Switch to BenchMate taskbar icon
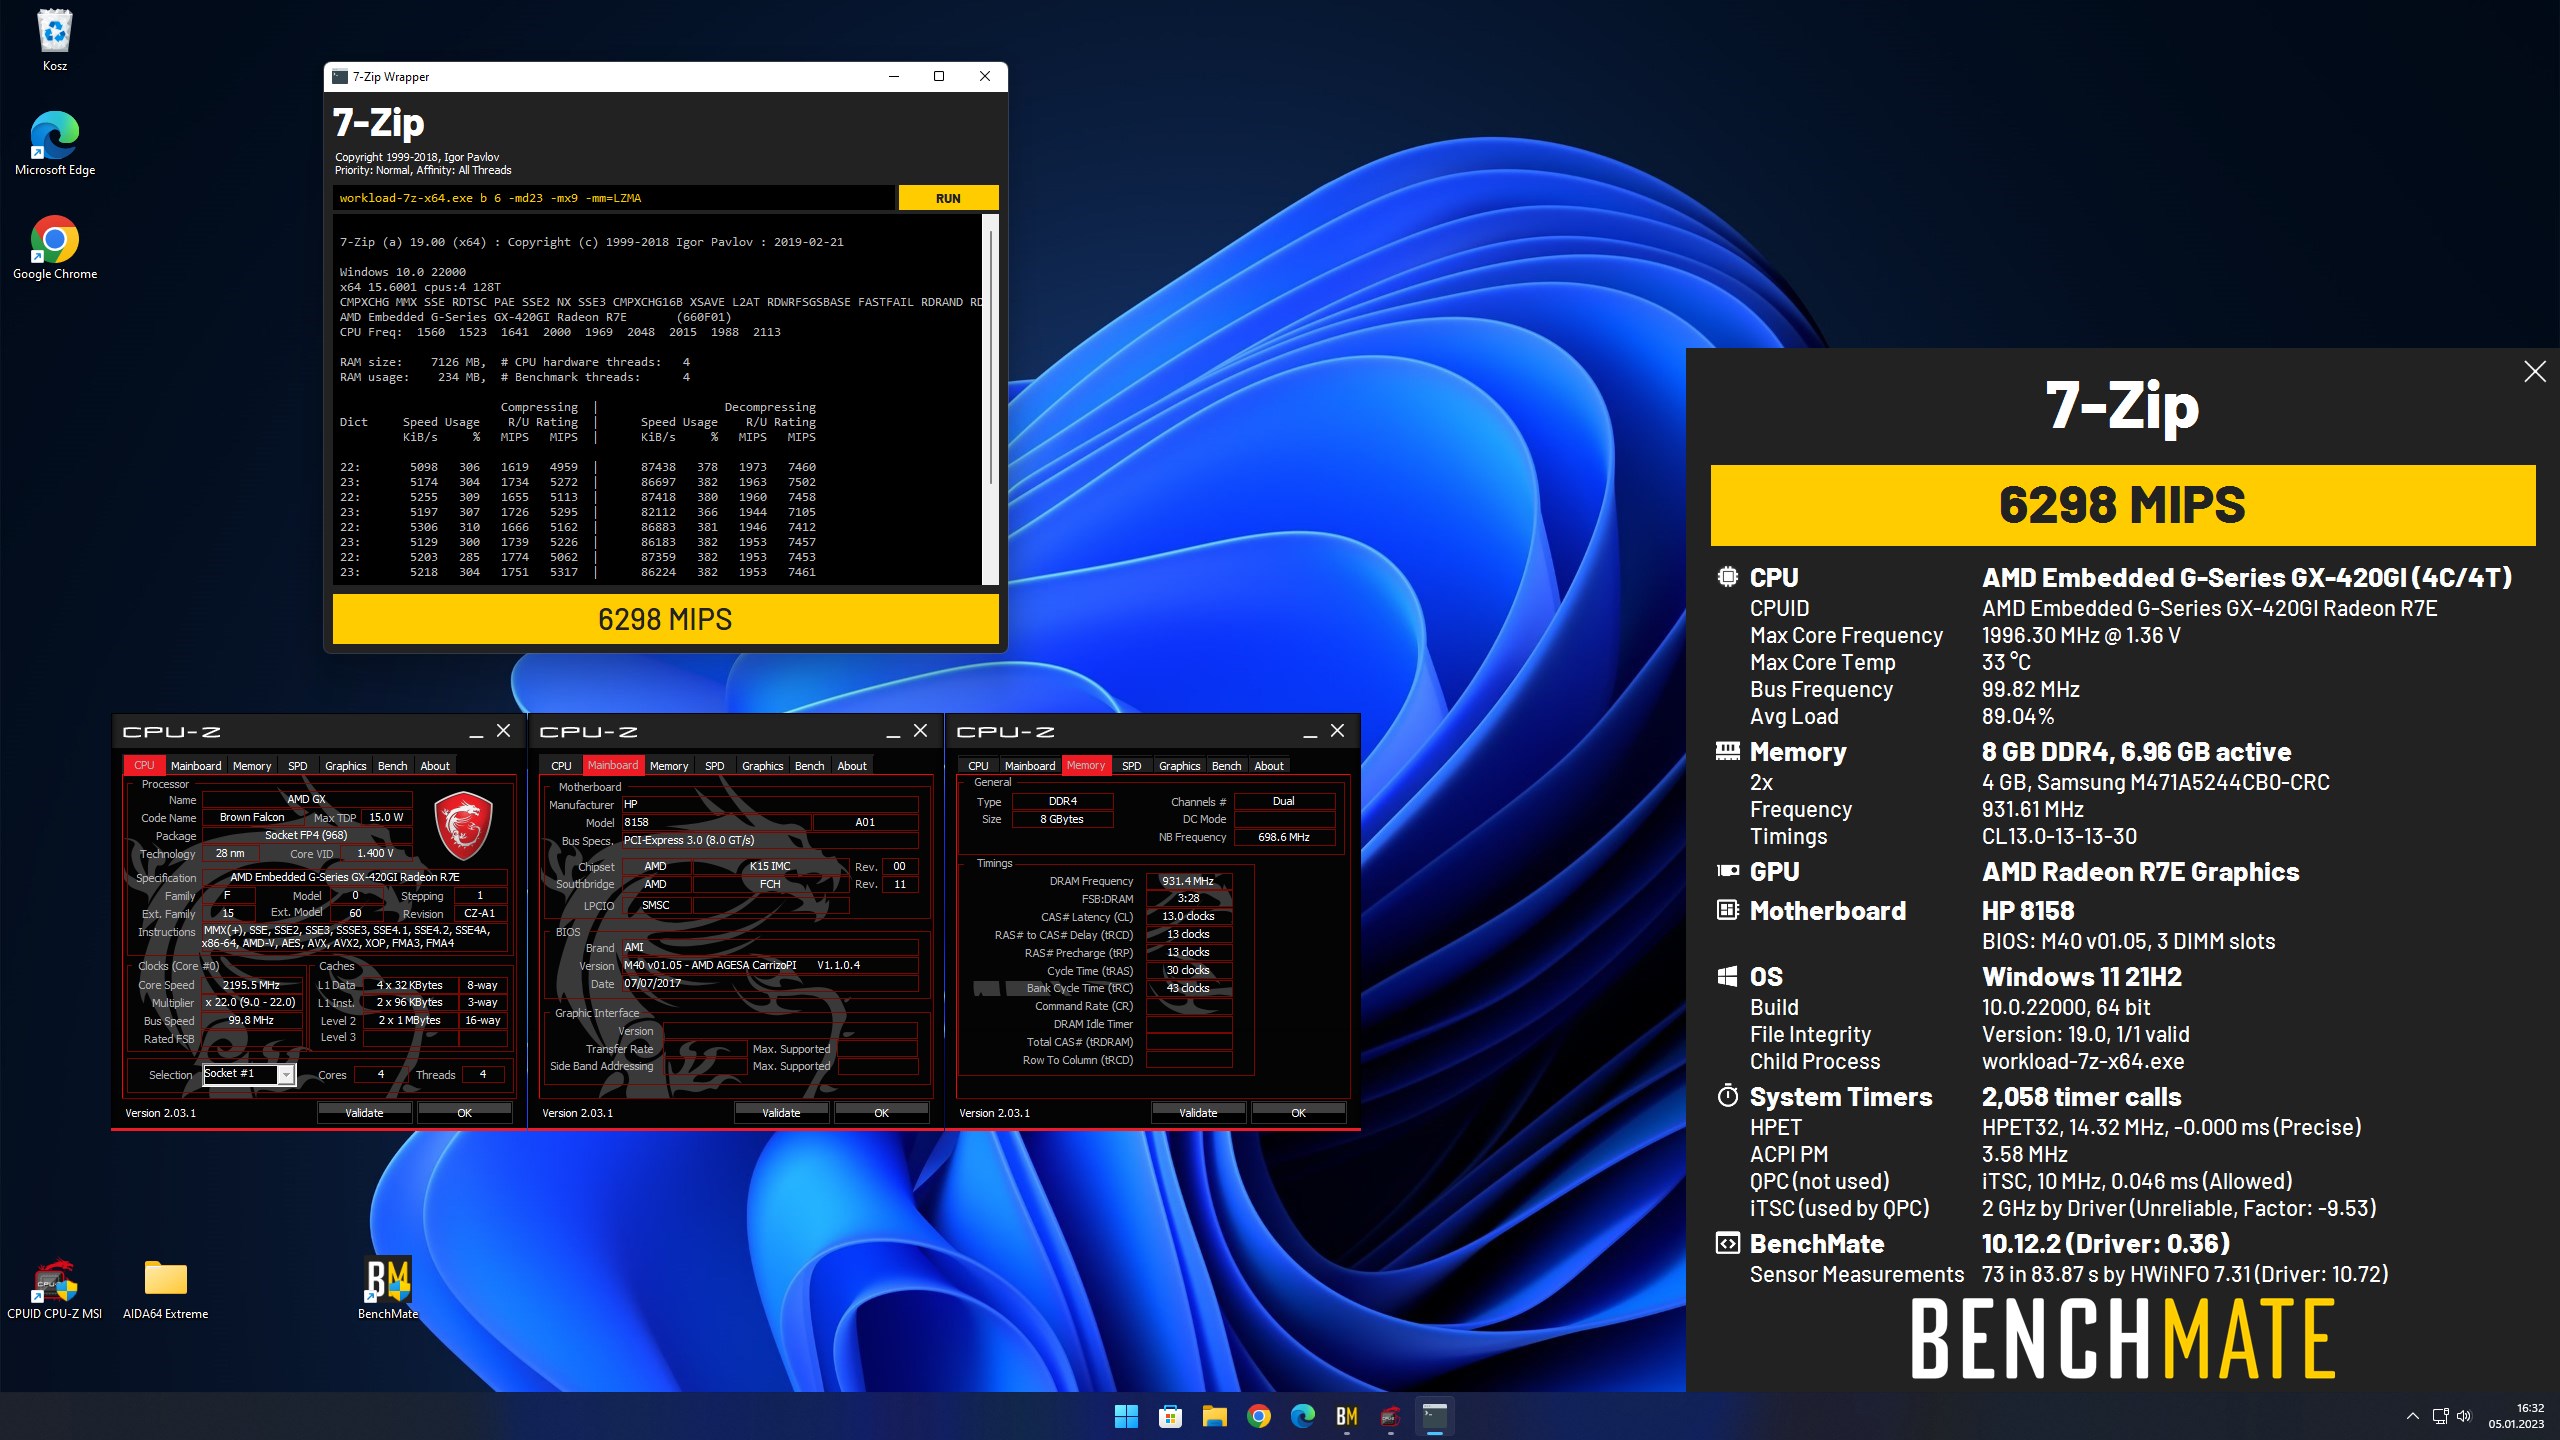This screenshot has height=1440, width=2560. coord(1346,1416)
